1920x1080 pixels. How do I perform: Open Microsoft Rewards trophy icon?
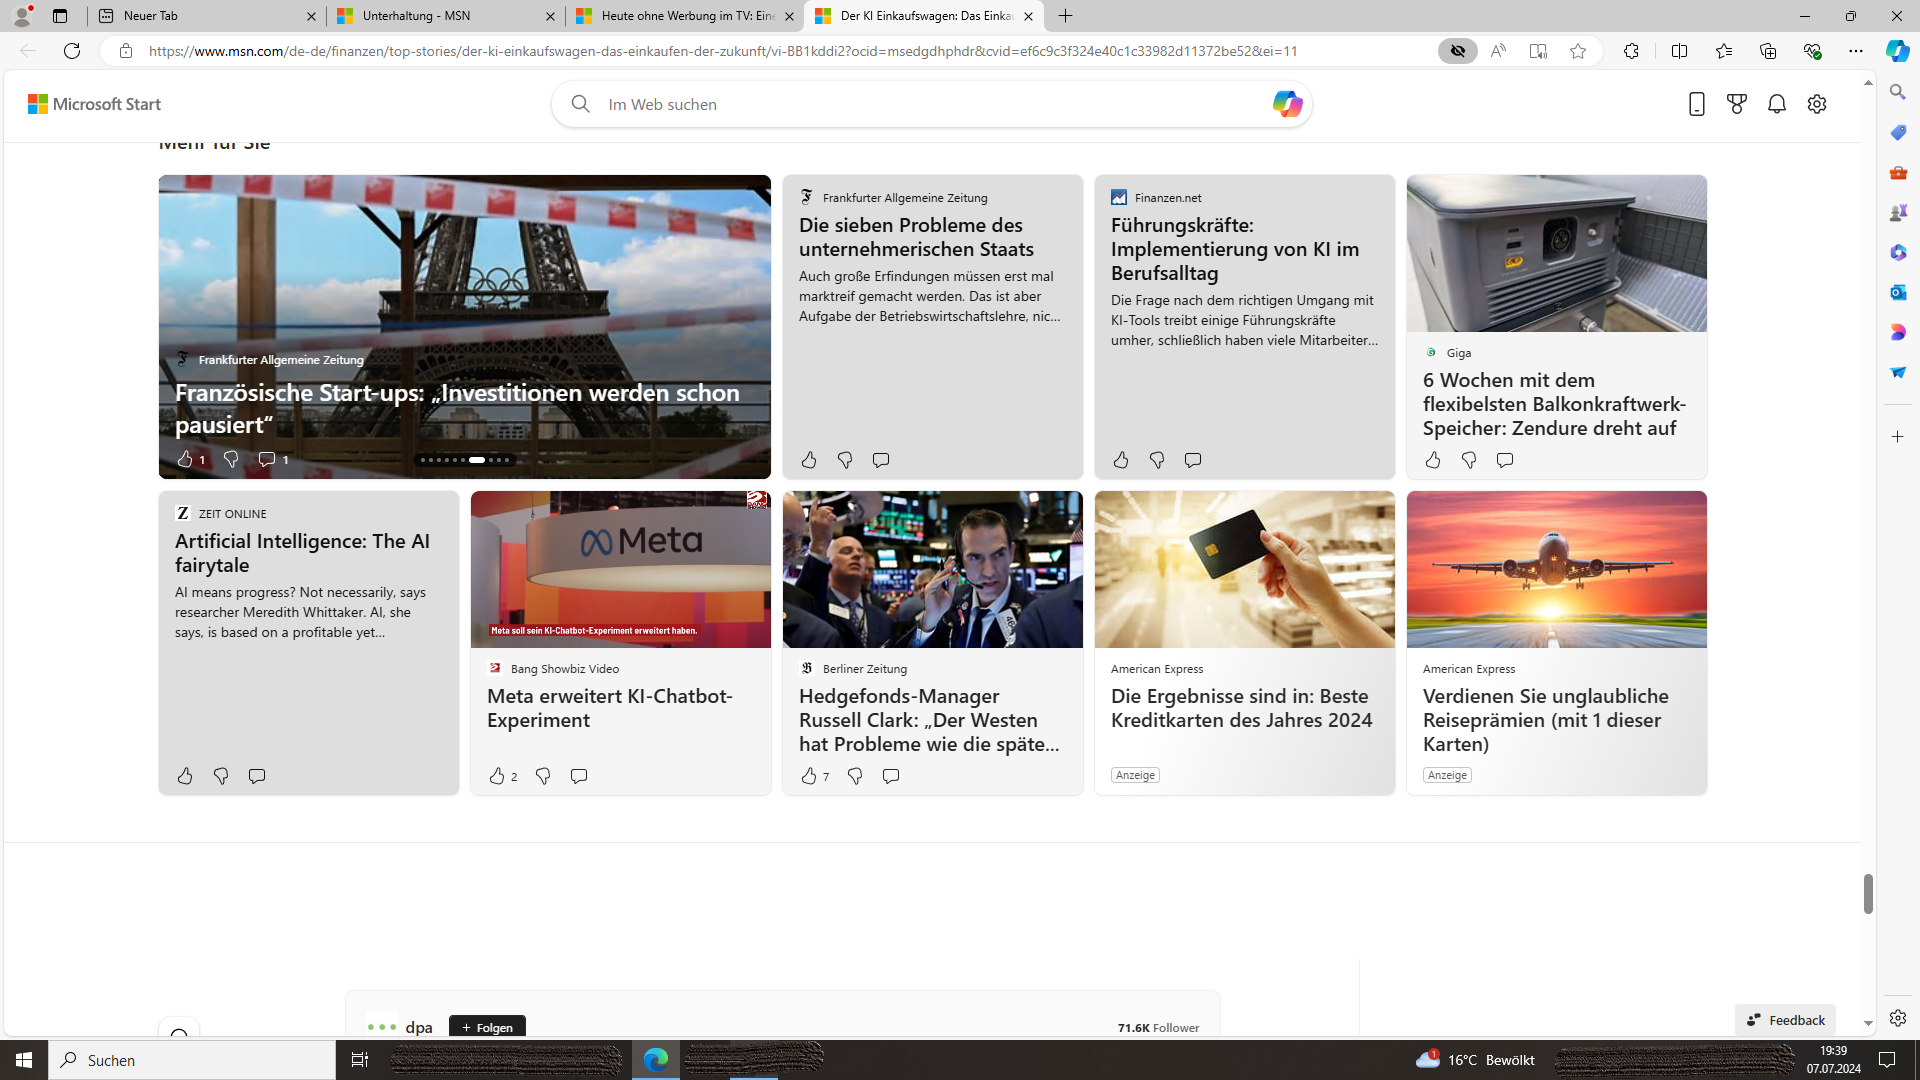tap(1736, 104)
